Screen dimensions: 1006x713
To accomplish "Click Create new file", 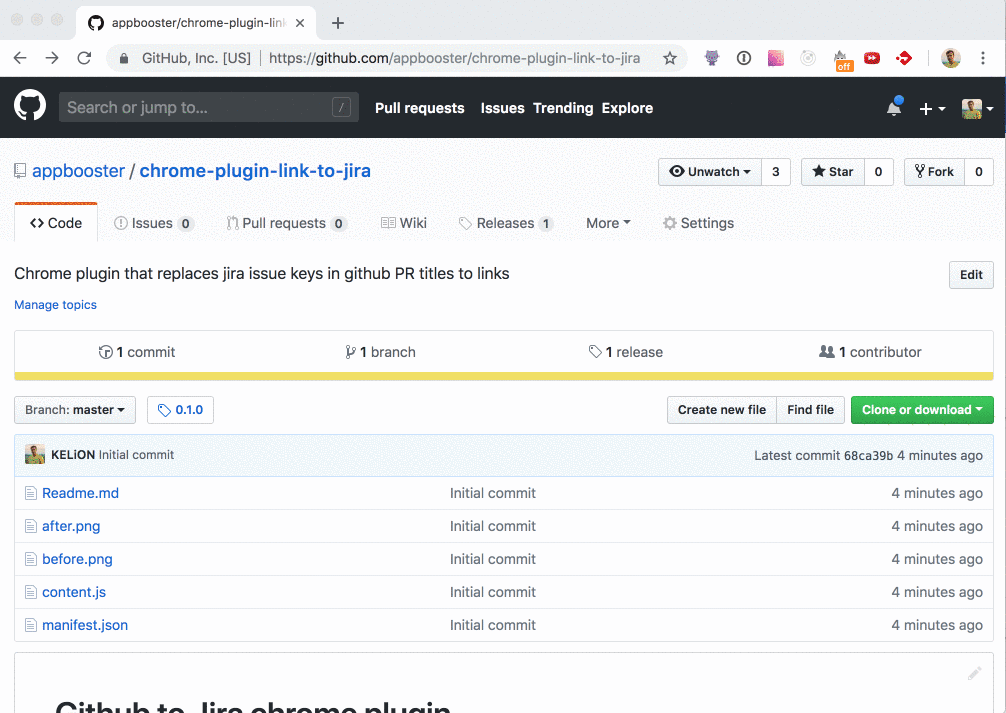I will [x=722, y=410].
